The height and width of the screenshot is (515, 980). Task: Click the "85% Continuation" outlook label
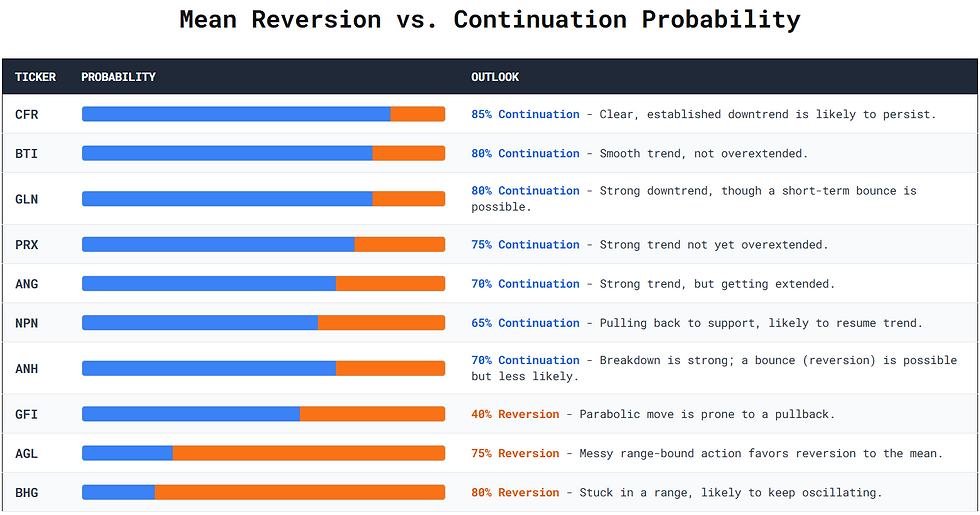[x=525, y=114]
